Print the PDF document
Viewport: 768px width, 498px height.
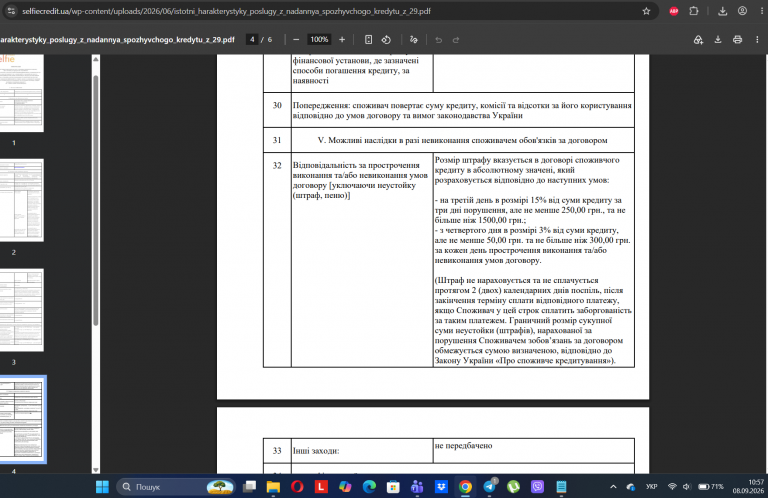737,40
